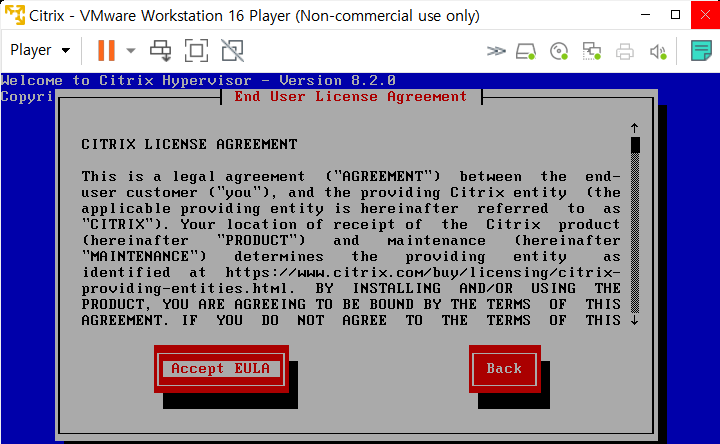Open the green message log icon

(x=701, y=51)
